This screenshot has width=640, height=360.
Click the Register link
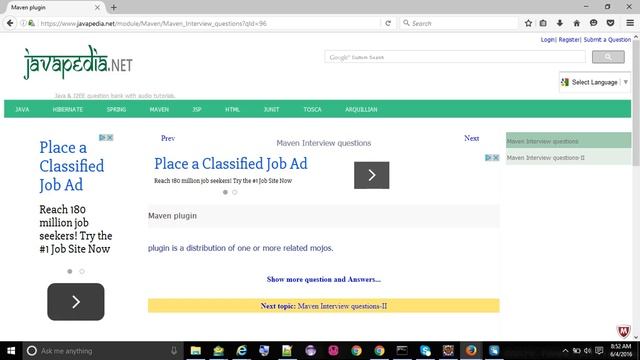[569, 40]
